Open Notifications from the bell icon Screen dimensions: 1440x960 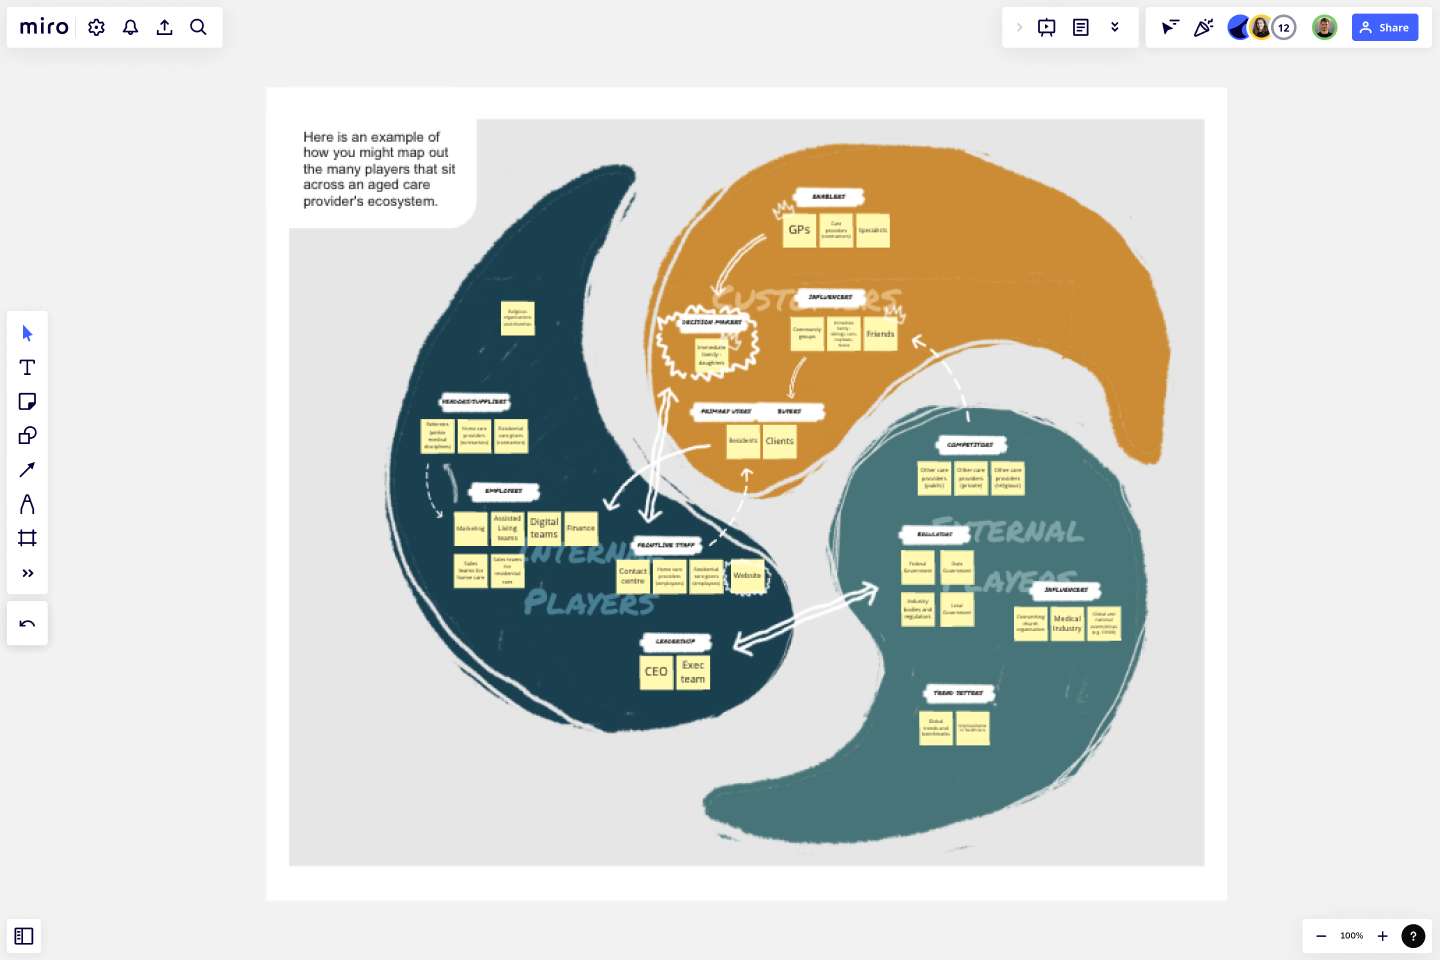(130, 27)
